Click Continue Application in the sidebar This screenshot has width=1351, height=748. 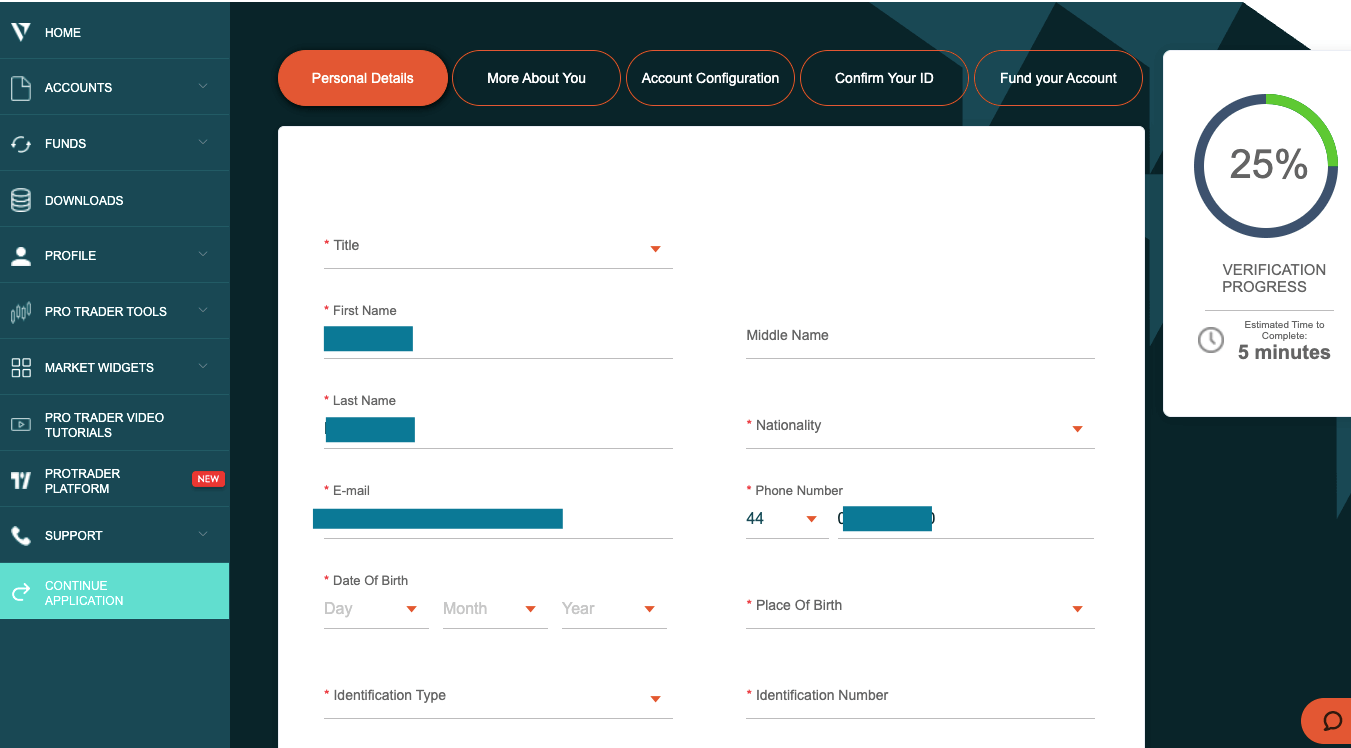pos(114,591)
